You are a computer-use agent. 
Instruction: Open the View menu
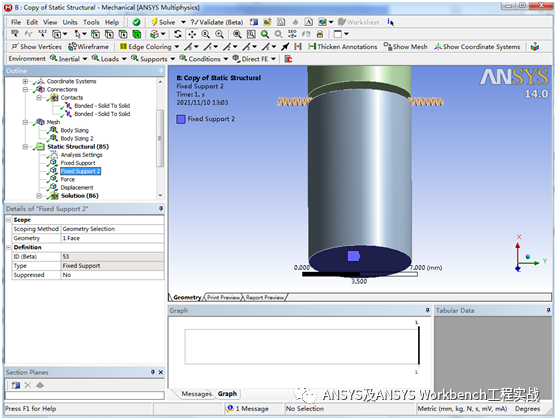point(50,22)
